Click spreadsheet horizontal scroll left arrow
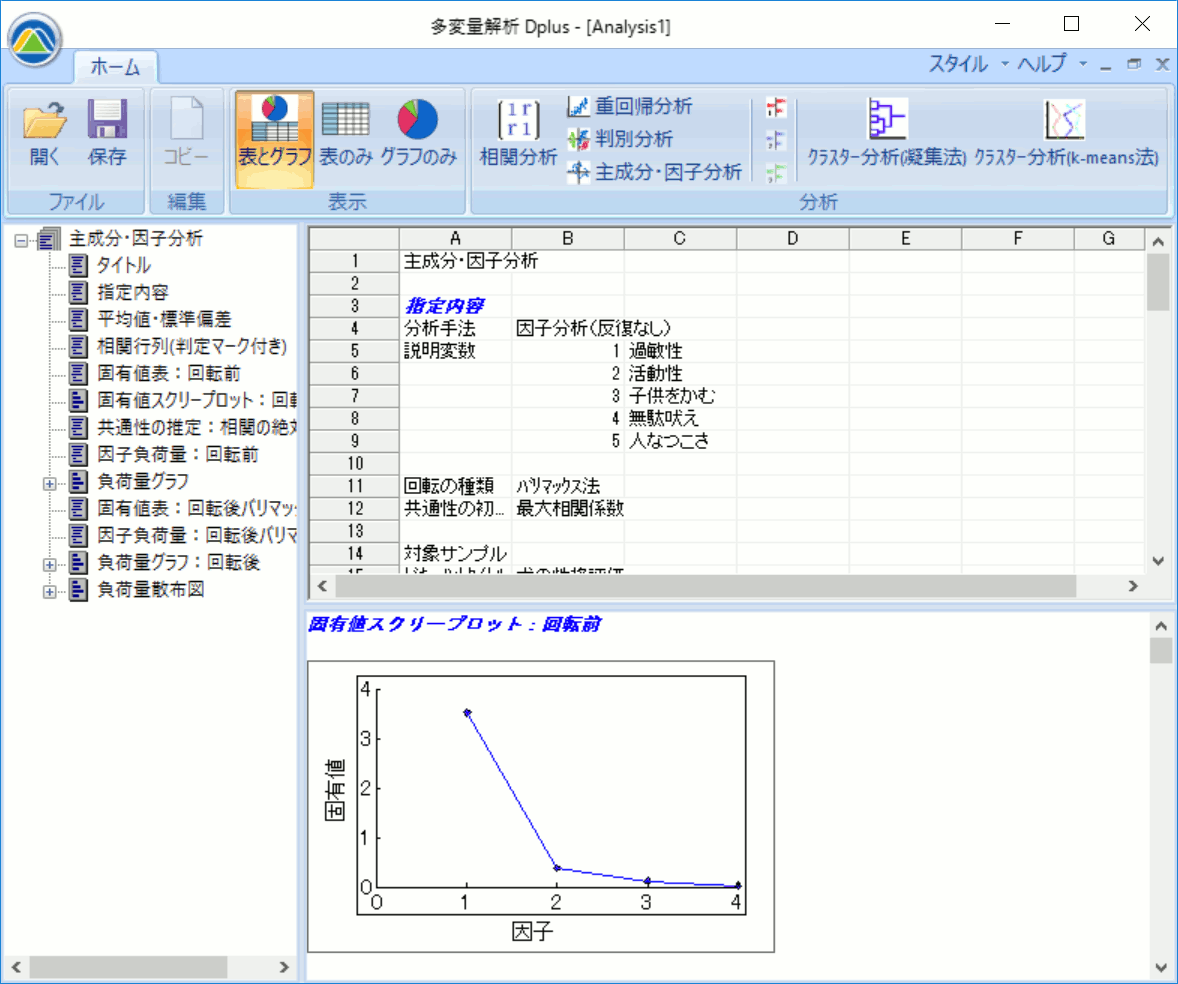Image resolution: width=1178 pixels, height=984 pixels. pyautogui.click(x=322, y=586)
